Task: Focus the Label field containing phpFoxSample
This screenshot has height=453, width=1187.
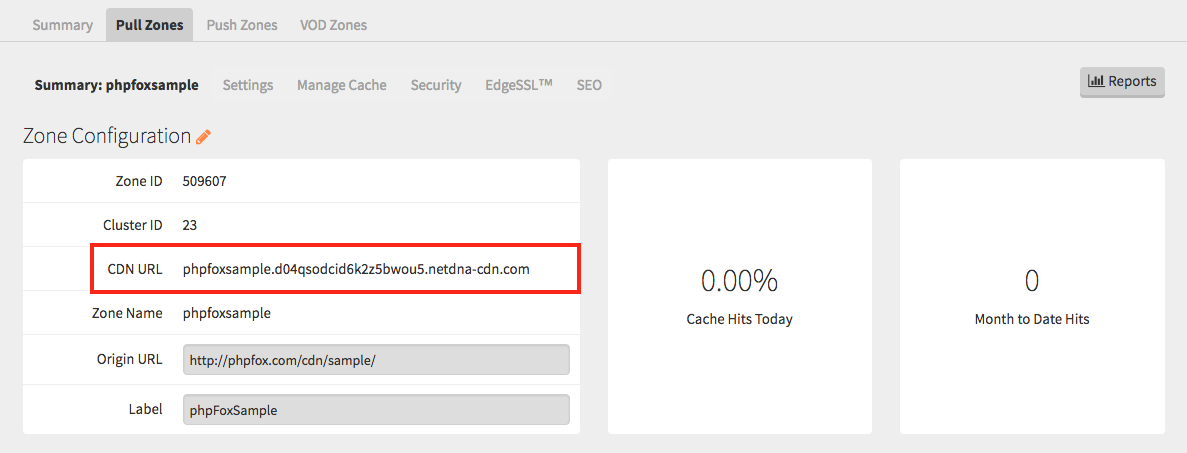Action: click(376, 410)
